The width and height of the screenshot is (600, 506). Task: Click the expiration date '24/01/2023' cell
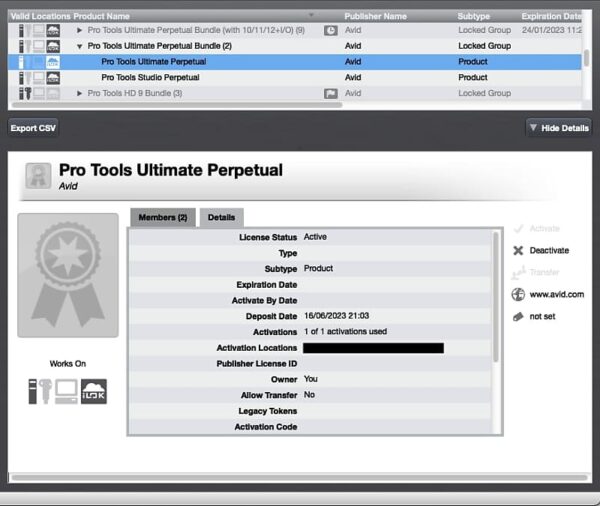[551, 30]
